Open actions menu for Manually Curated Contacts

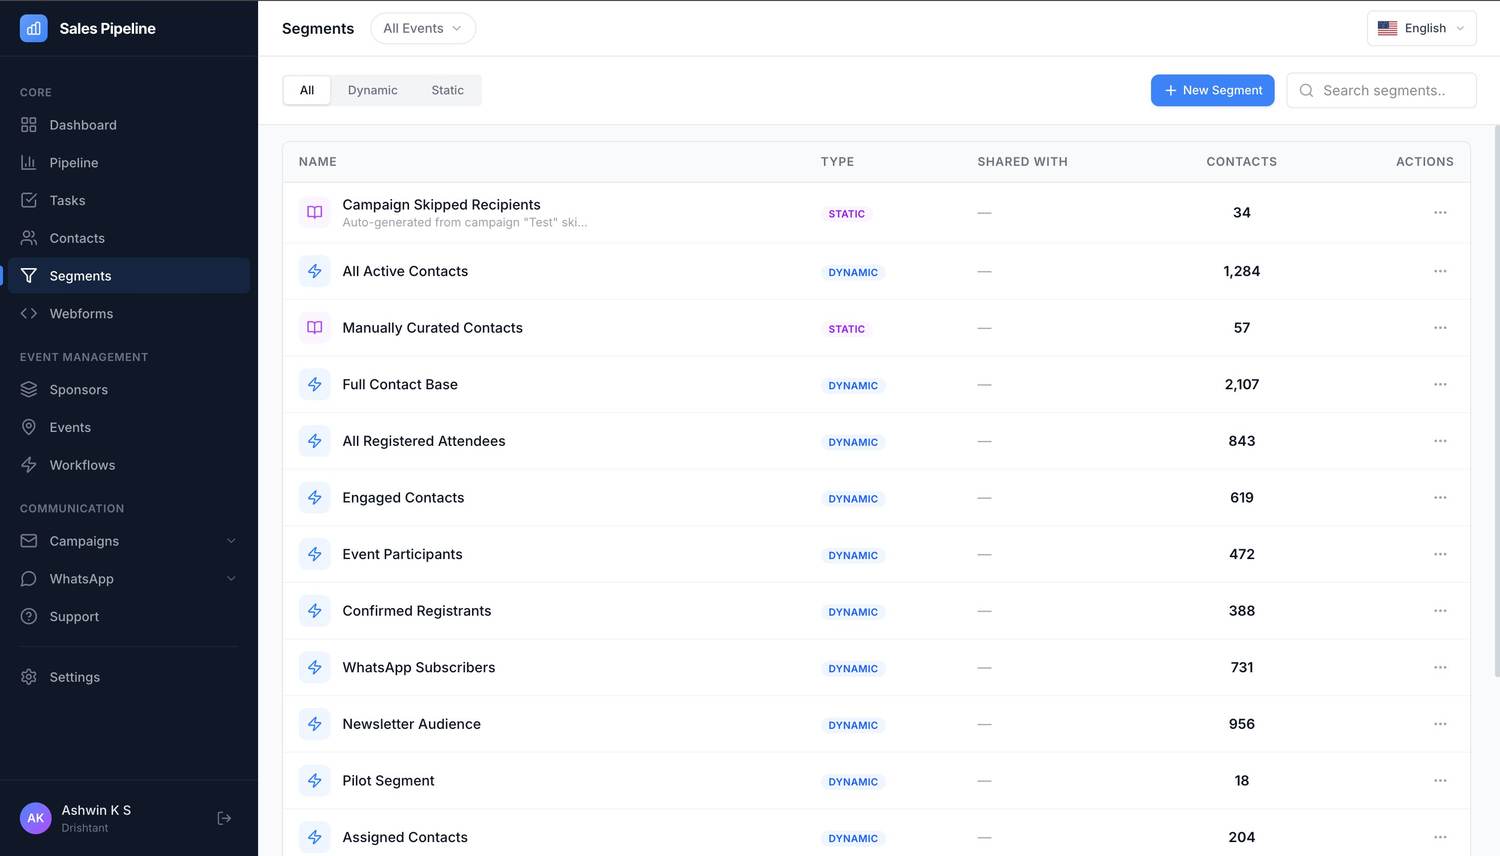point(1440,328)
